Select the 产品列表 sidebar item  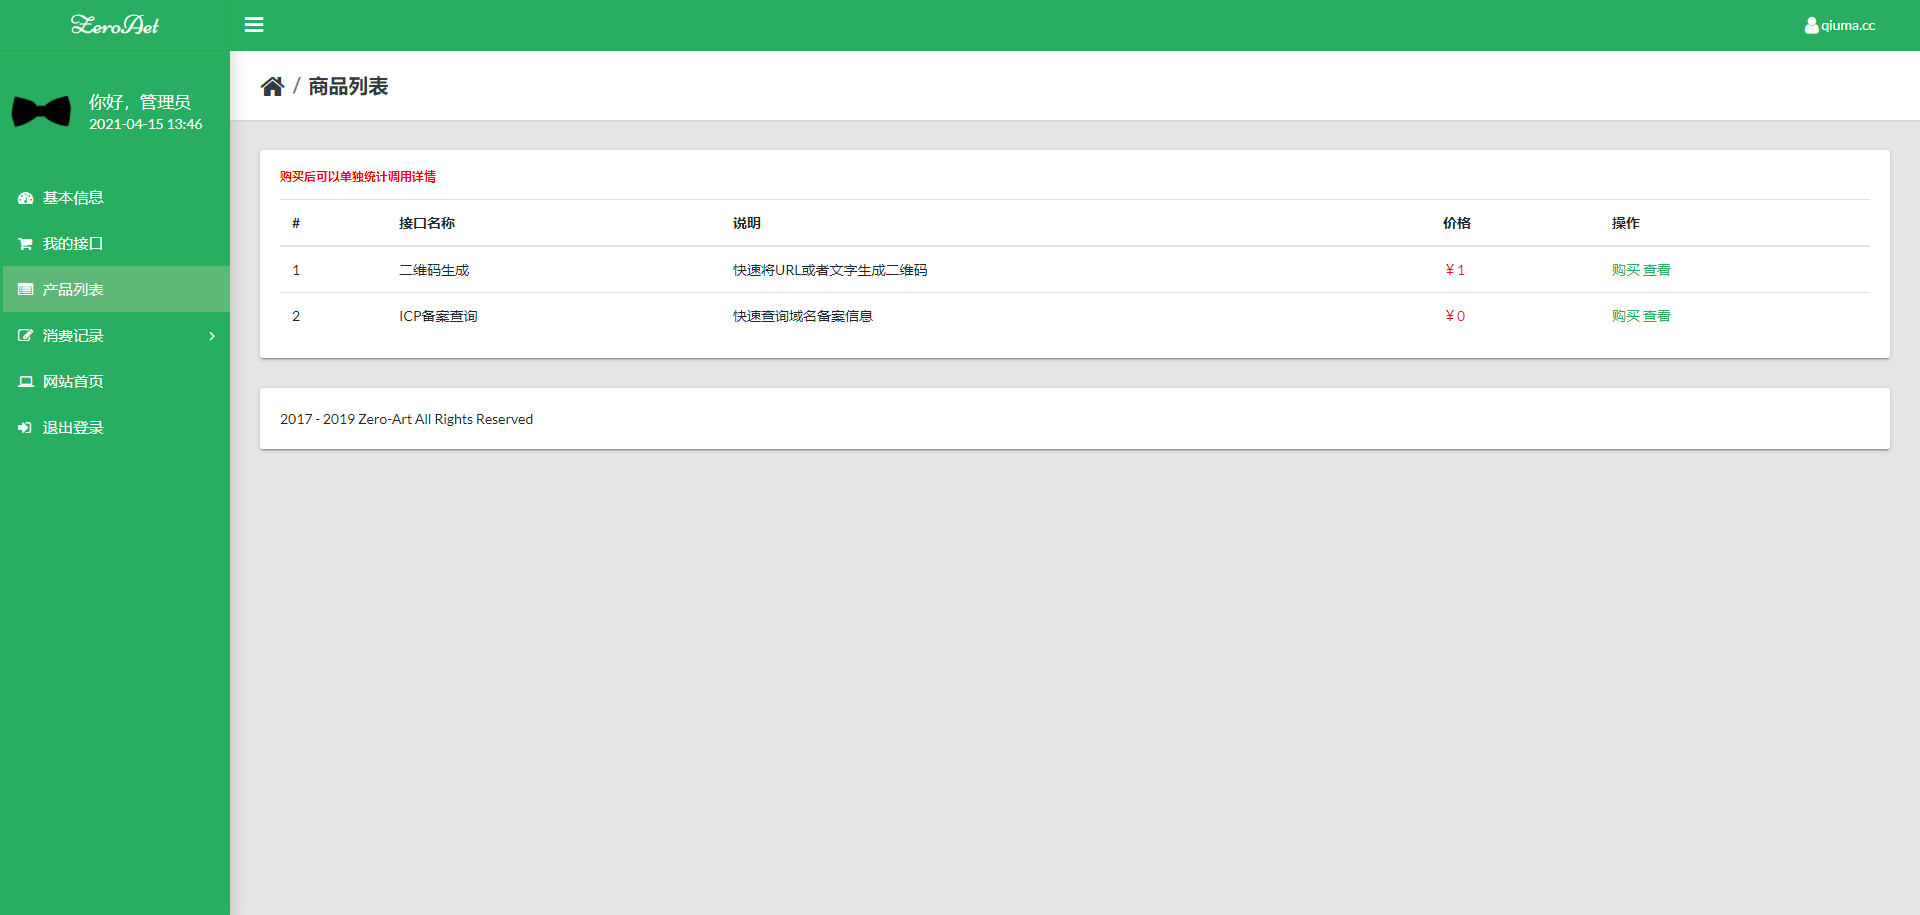click(x=116, y=289)
